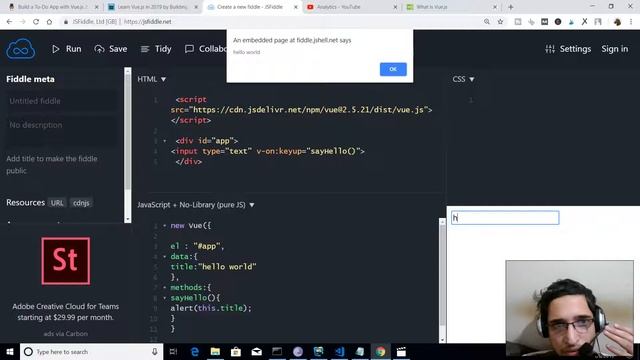640x360 pixels.
Task: Click the Untitled fiddle title field
Action: pyautogui.click(x=61, y=101)
